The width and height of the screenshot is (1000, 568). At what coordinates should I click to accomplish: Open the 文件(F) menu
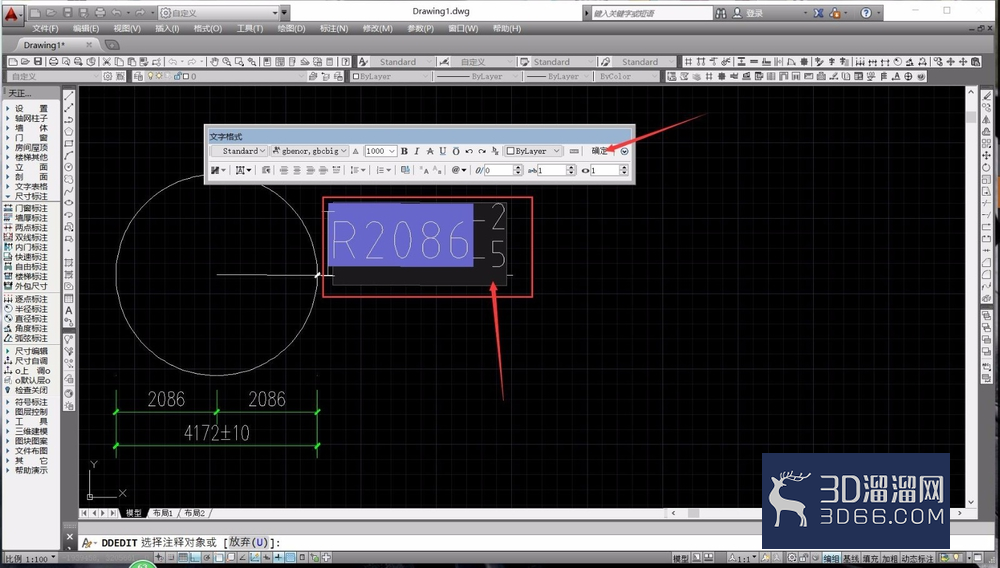point(45,29)
